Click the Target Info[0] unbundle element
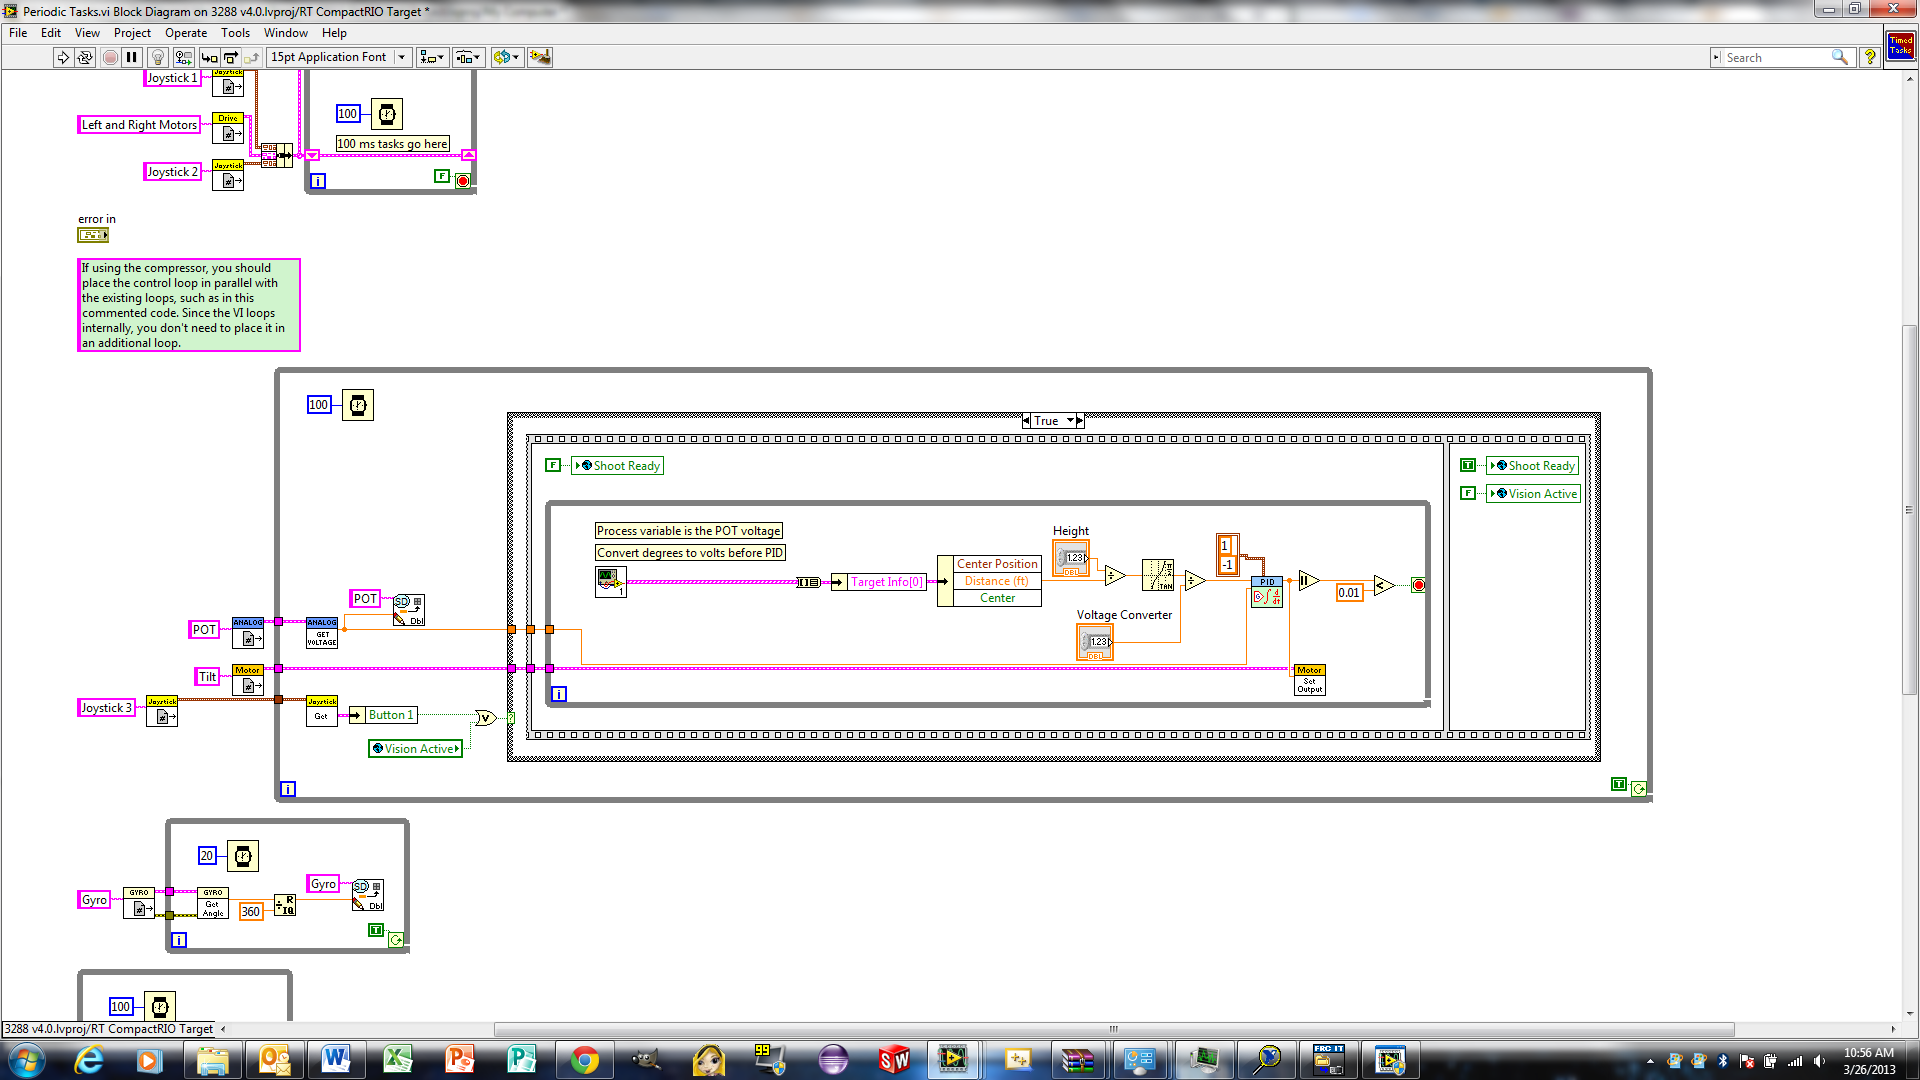 tap(887, 582)
